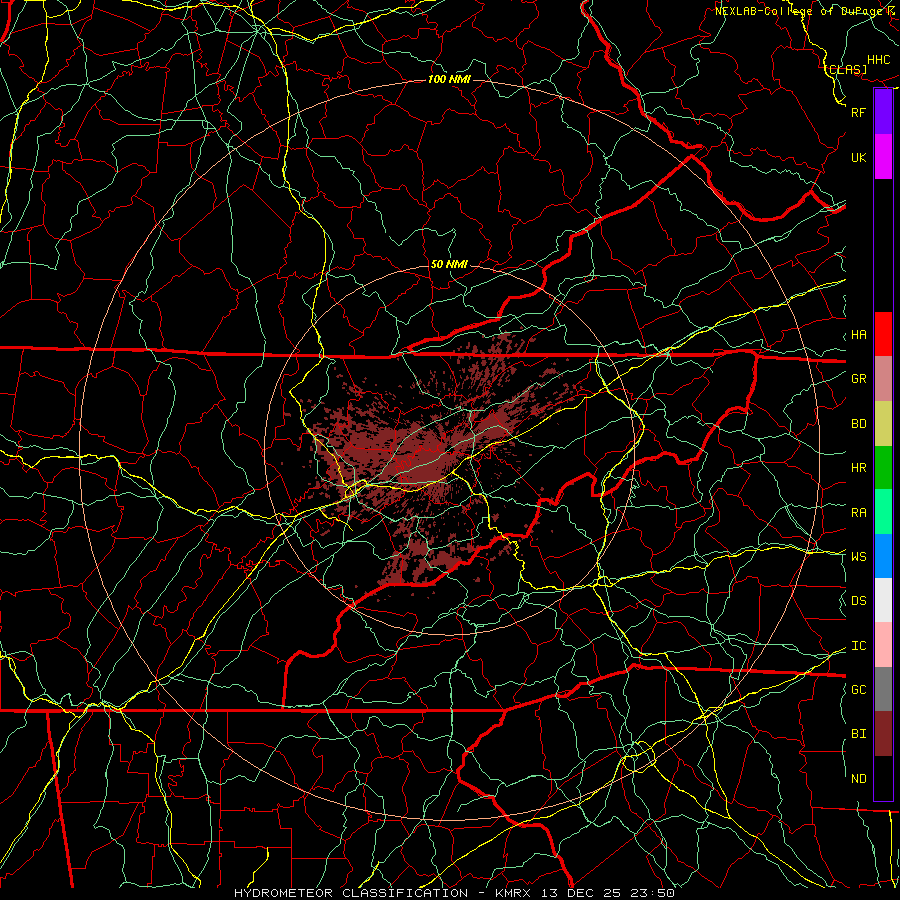This screenshot has height=900, width=900.
Task: Click the 'RA' legend label
Action: [859, 513]
